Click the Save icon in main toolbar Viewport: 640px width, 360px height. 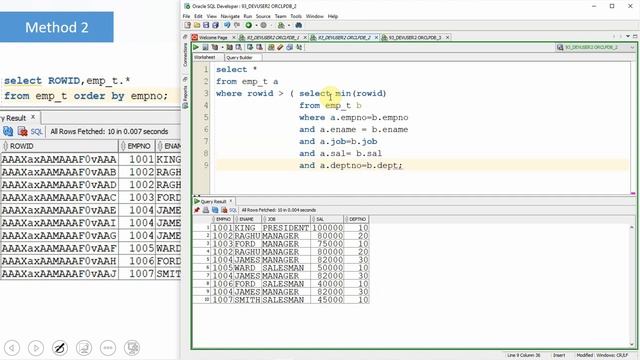206,25
